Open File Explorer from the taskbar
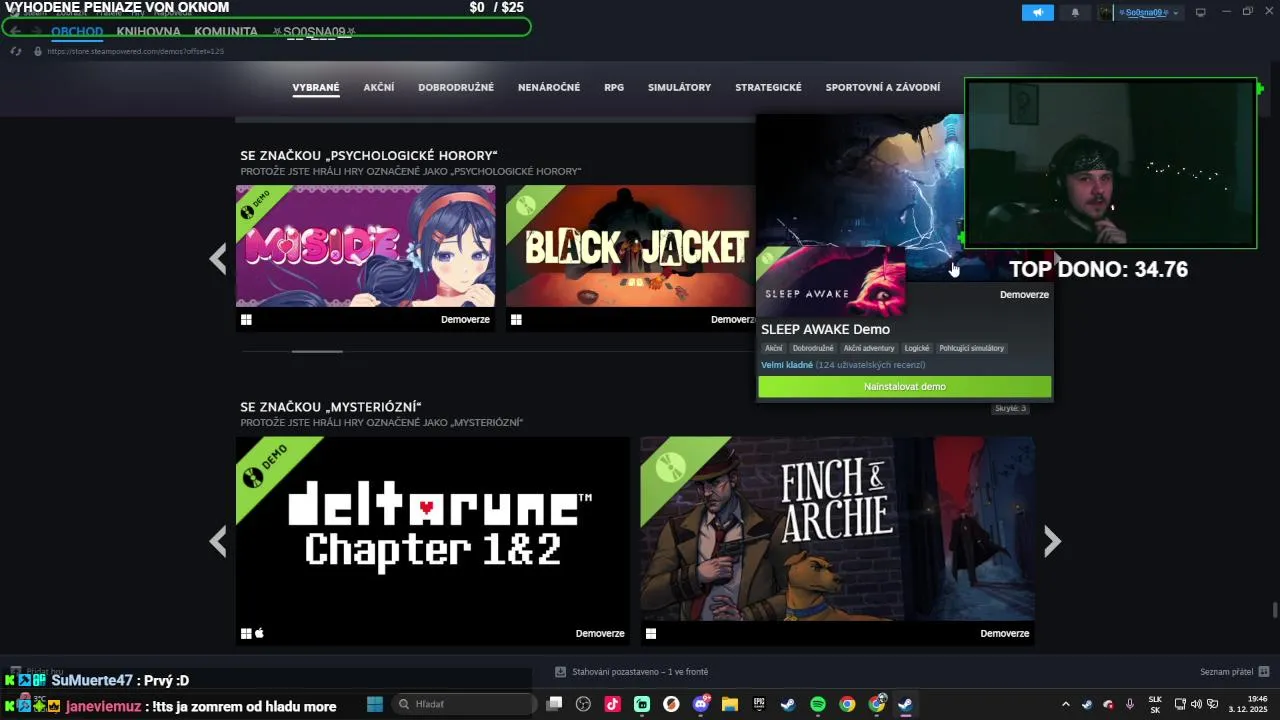1280x720 pixels. (x=729, y=704)
